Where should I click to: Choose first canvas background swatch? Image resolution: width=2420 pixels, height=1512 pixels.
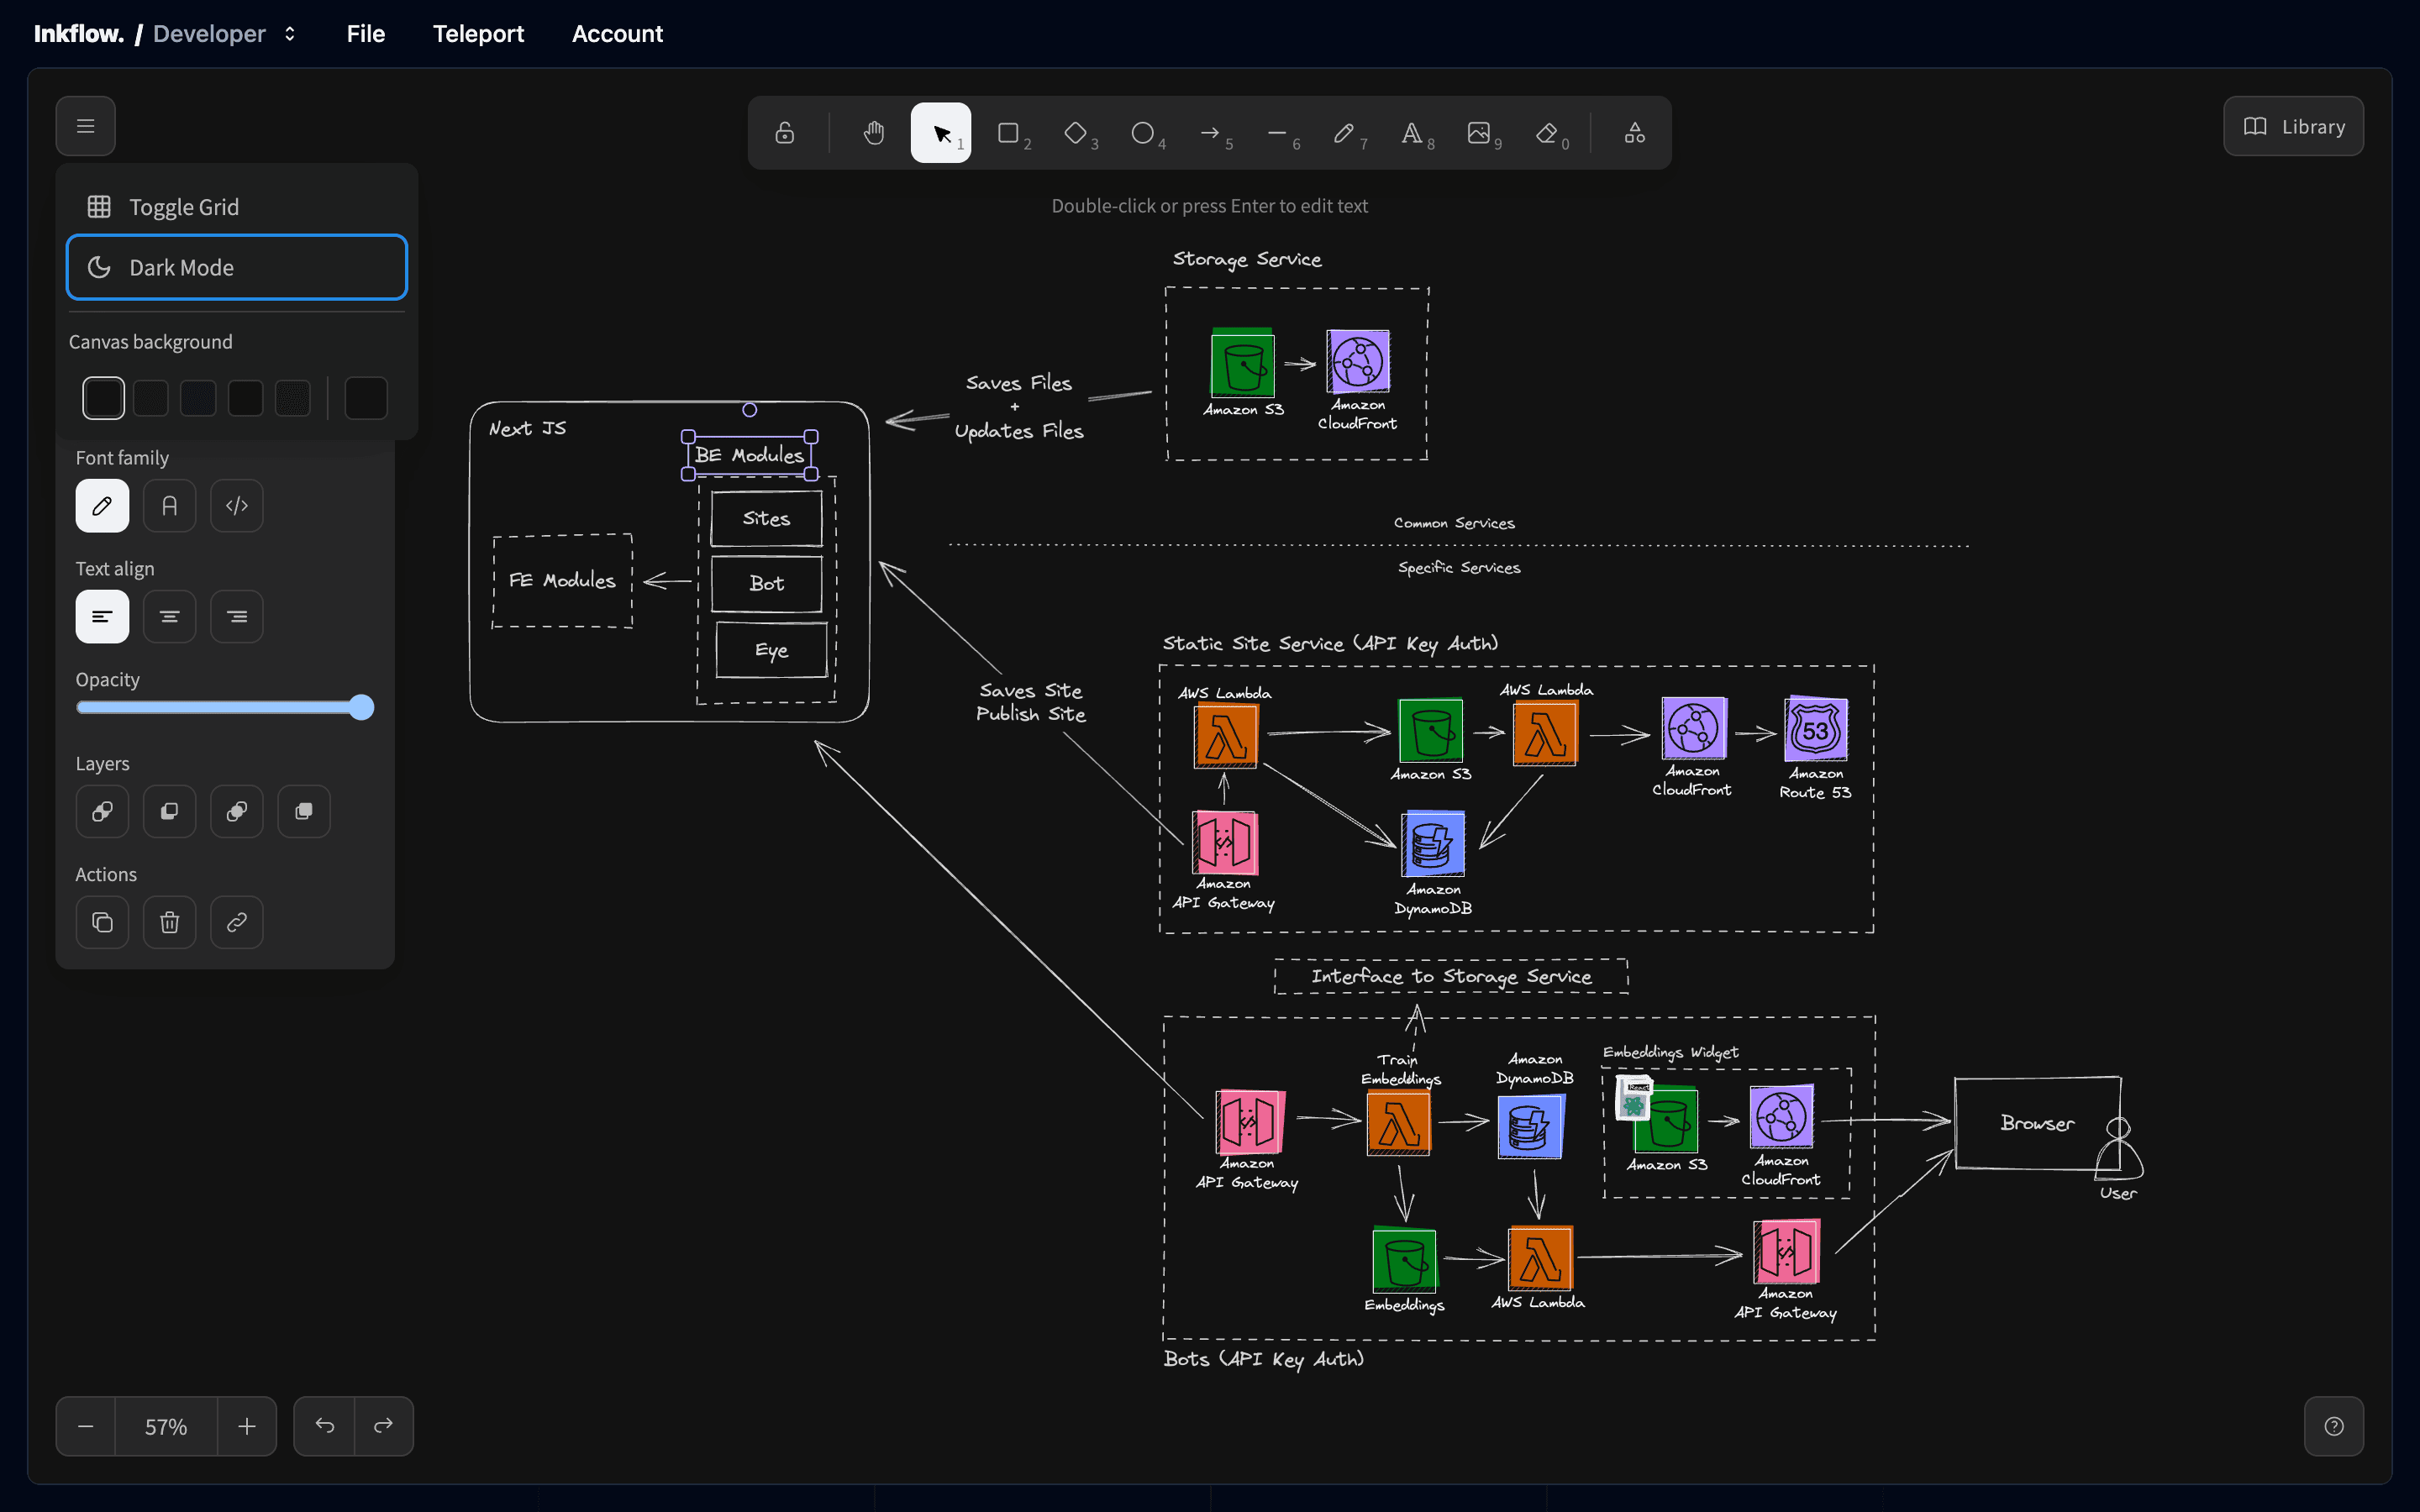click(x=104, y=398)
